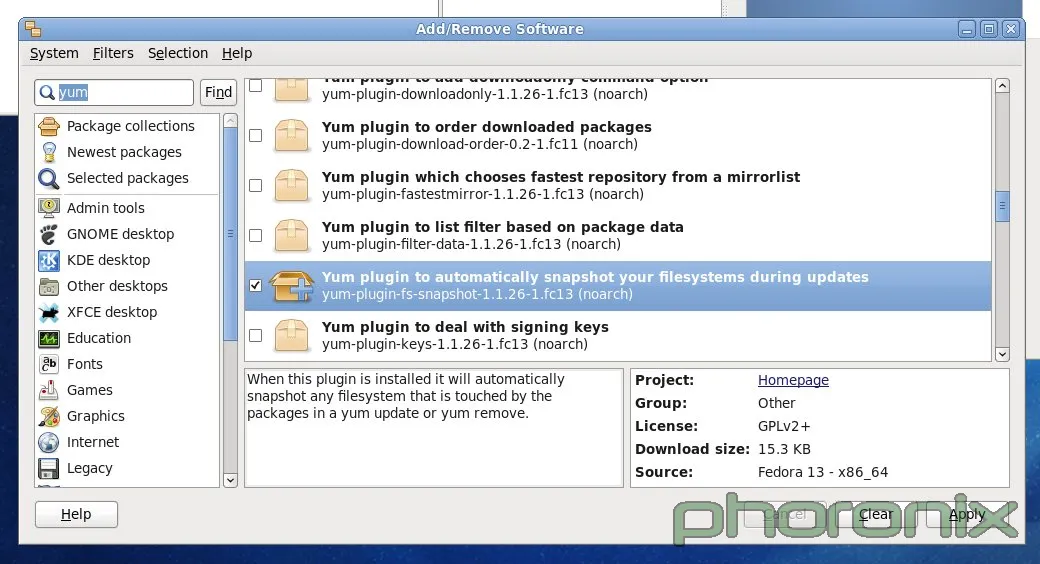This screenshot has width=1040, height=564.
Task: Click the yum-plugin-keys package box icon
Action: [292, 336]
